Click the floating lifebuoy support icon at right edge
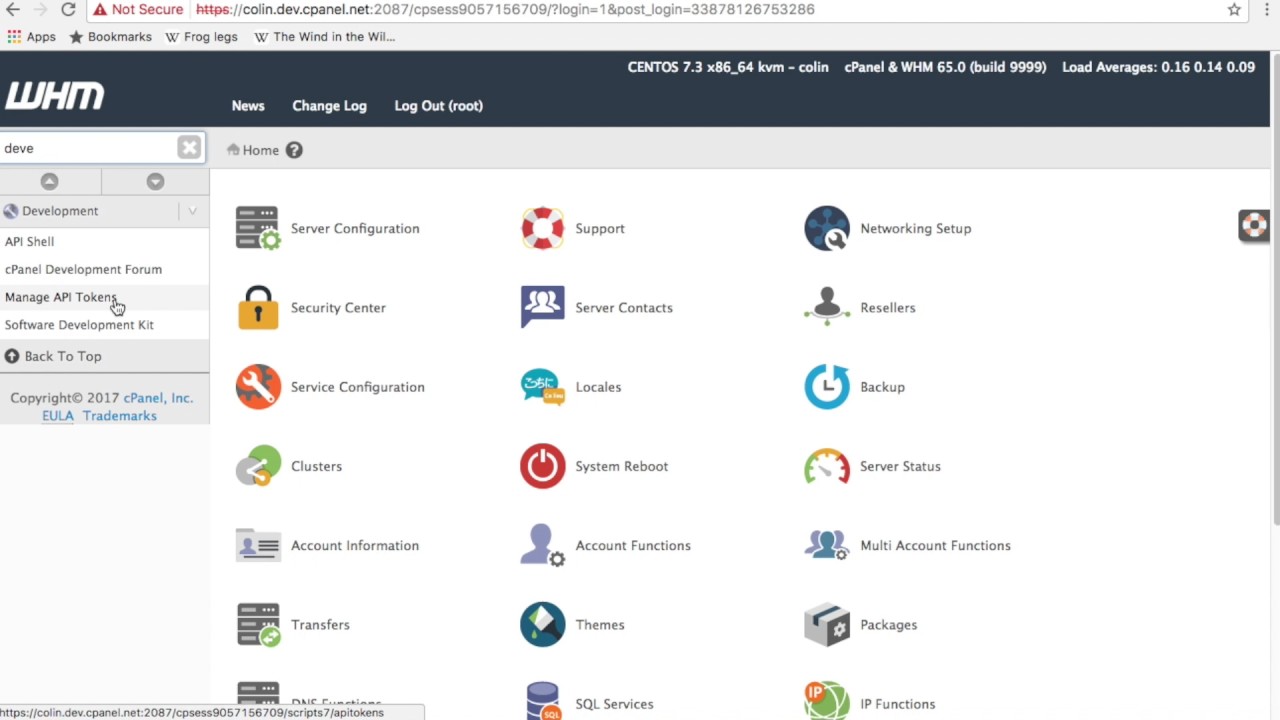The height and width of the screenshot is (720, 1280). [x=1254, y=226]
